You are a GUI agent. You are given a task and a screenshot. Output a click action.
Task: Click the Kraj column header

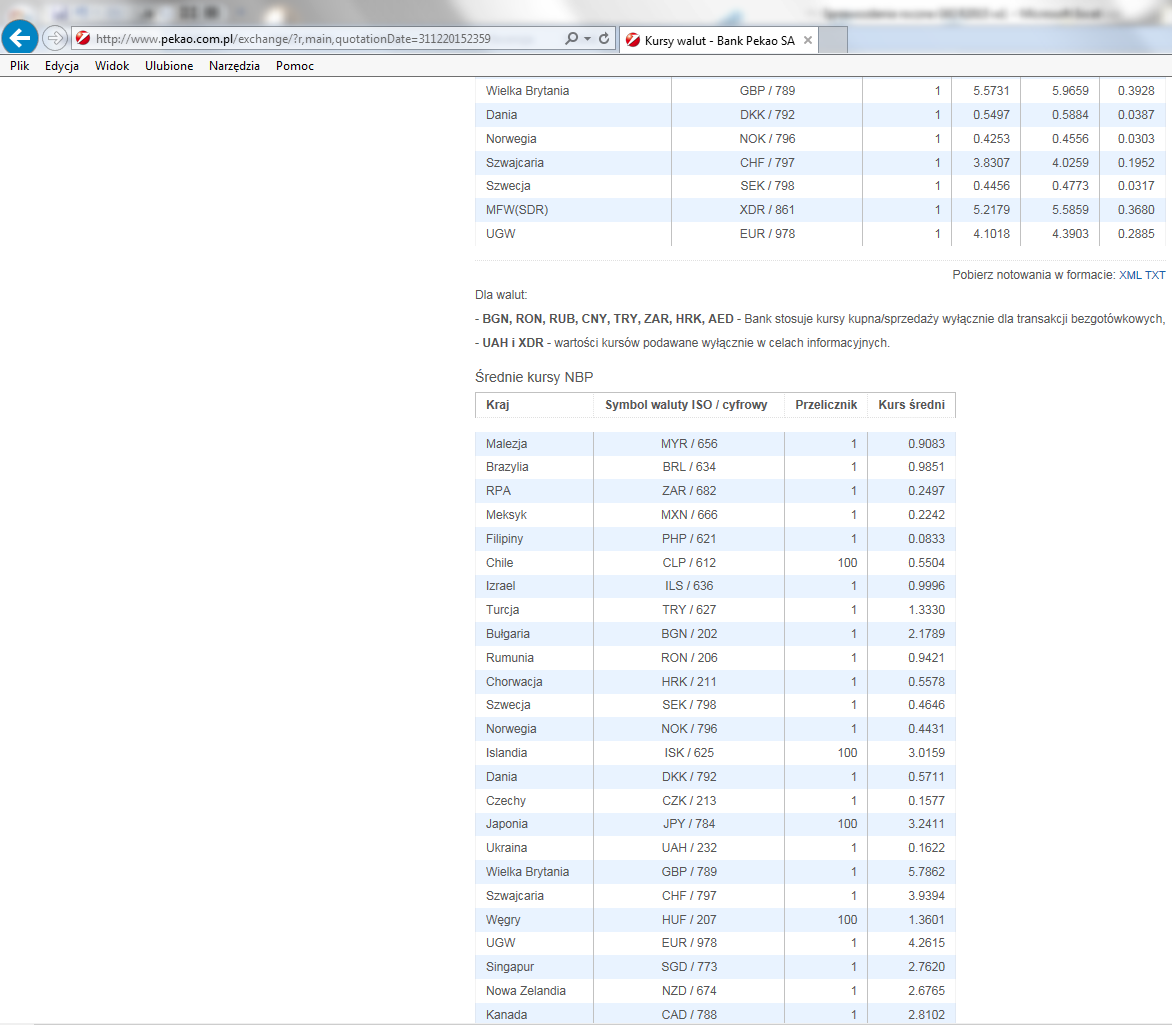497,404
